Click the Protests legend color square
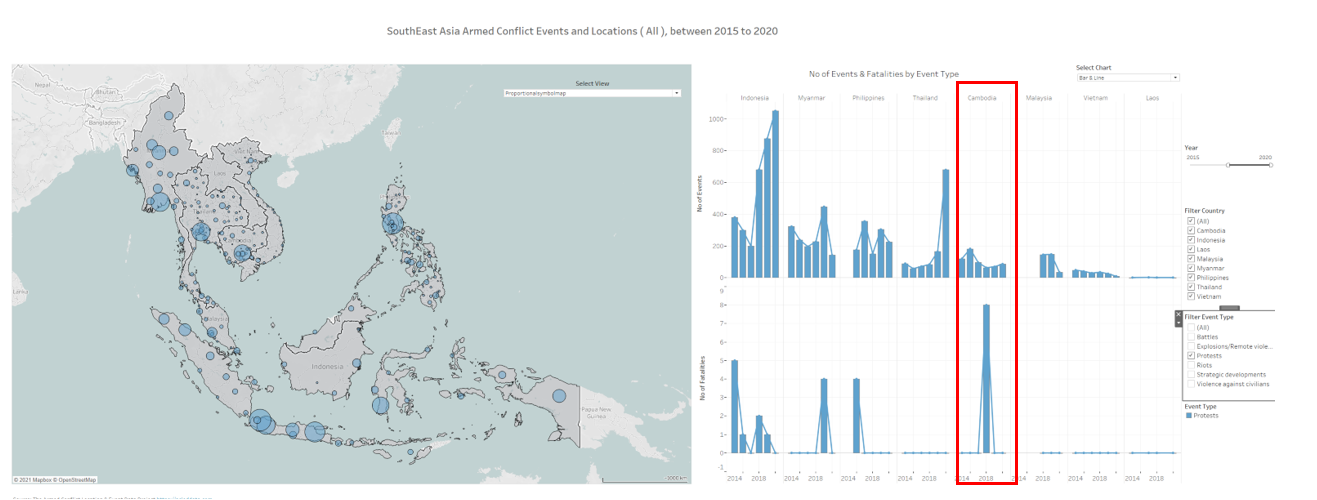Viewport: 1317px width, 500px height. point(1188,415)
